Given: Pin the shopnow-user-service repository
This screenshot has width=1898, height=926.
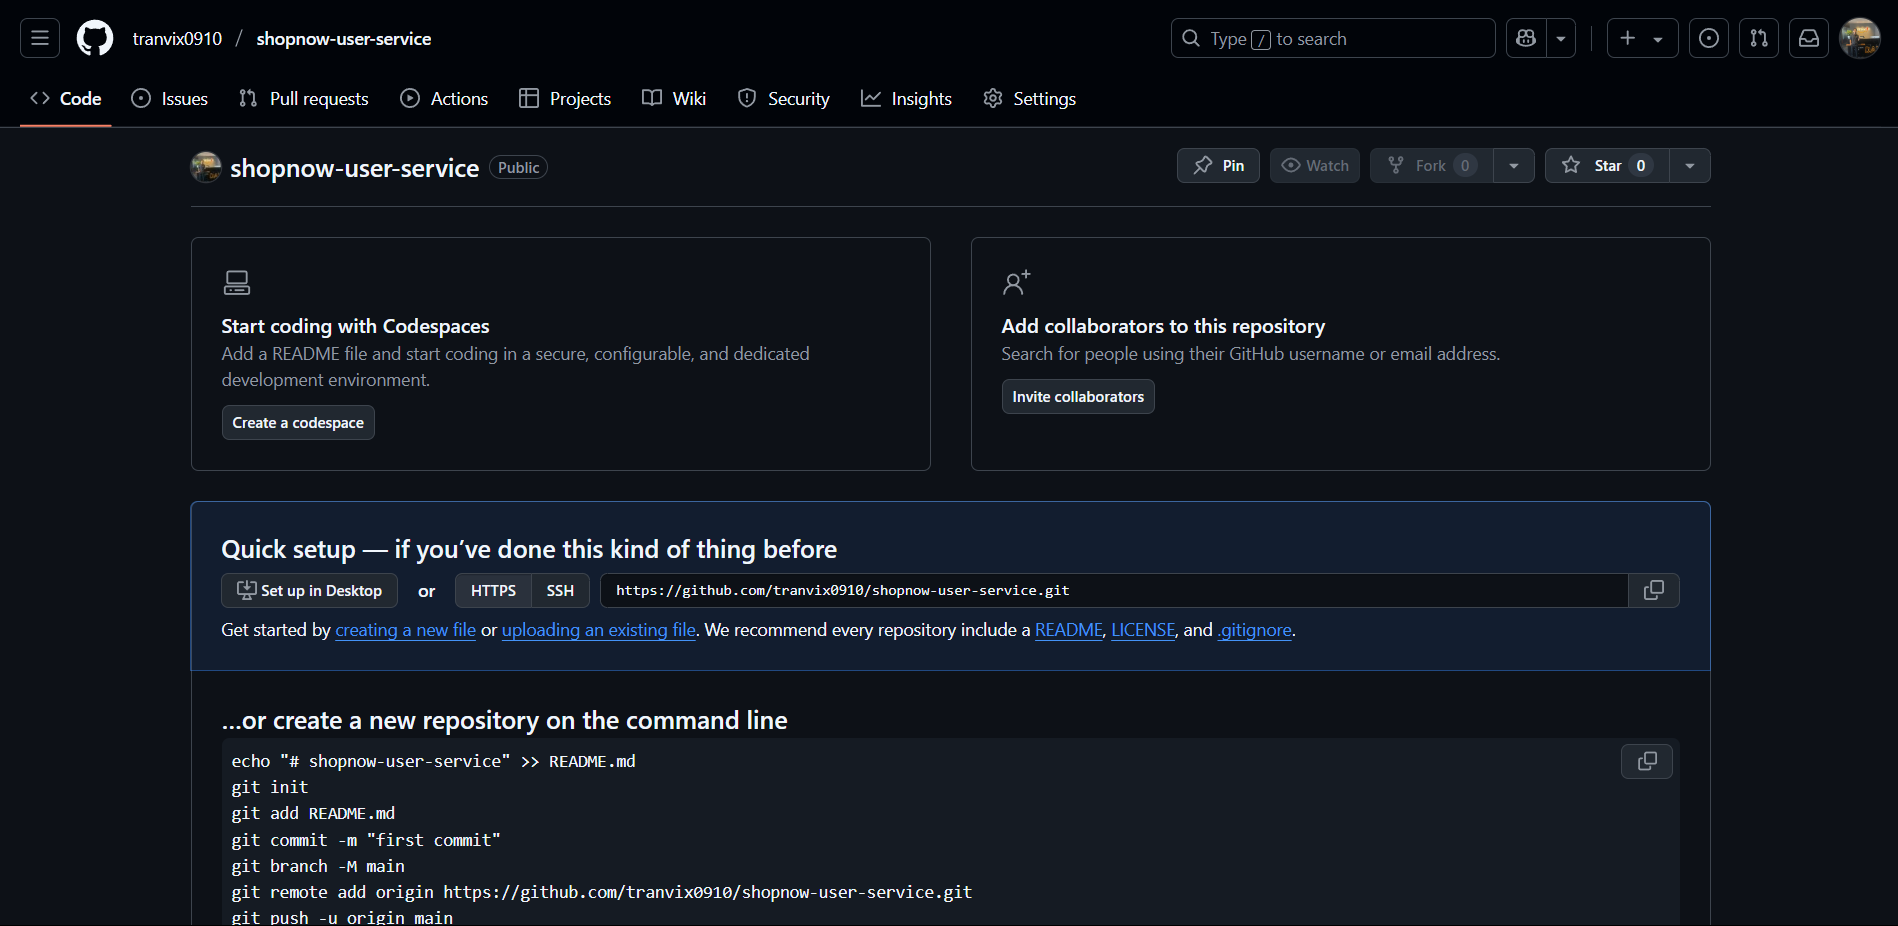Looking at the screenshot, I should pos(1218,165).
